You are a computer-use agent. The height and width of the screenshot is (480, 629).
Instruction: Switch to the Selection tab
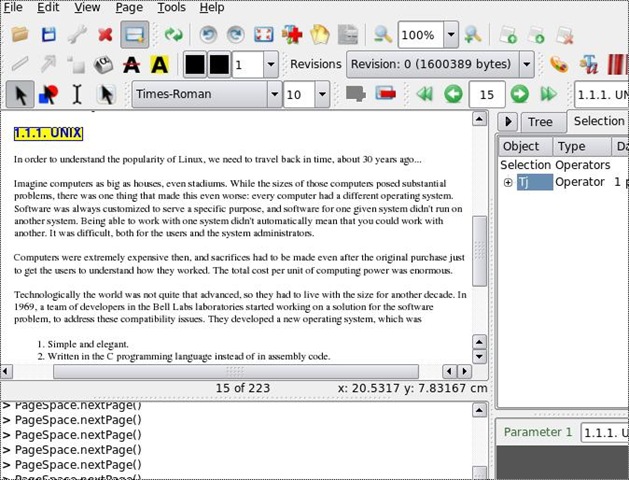pyautogui.click(x=599, y=121)
